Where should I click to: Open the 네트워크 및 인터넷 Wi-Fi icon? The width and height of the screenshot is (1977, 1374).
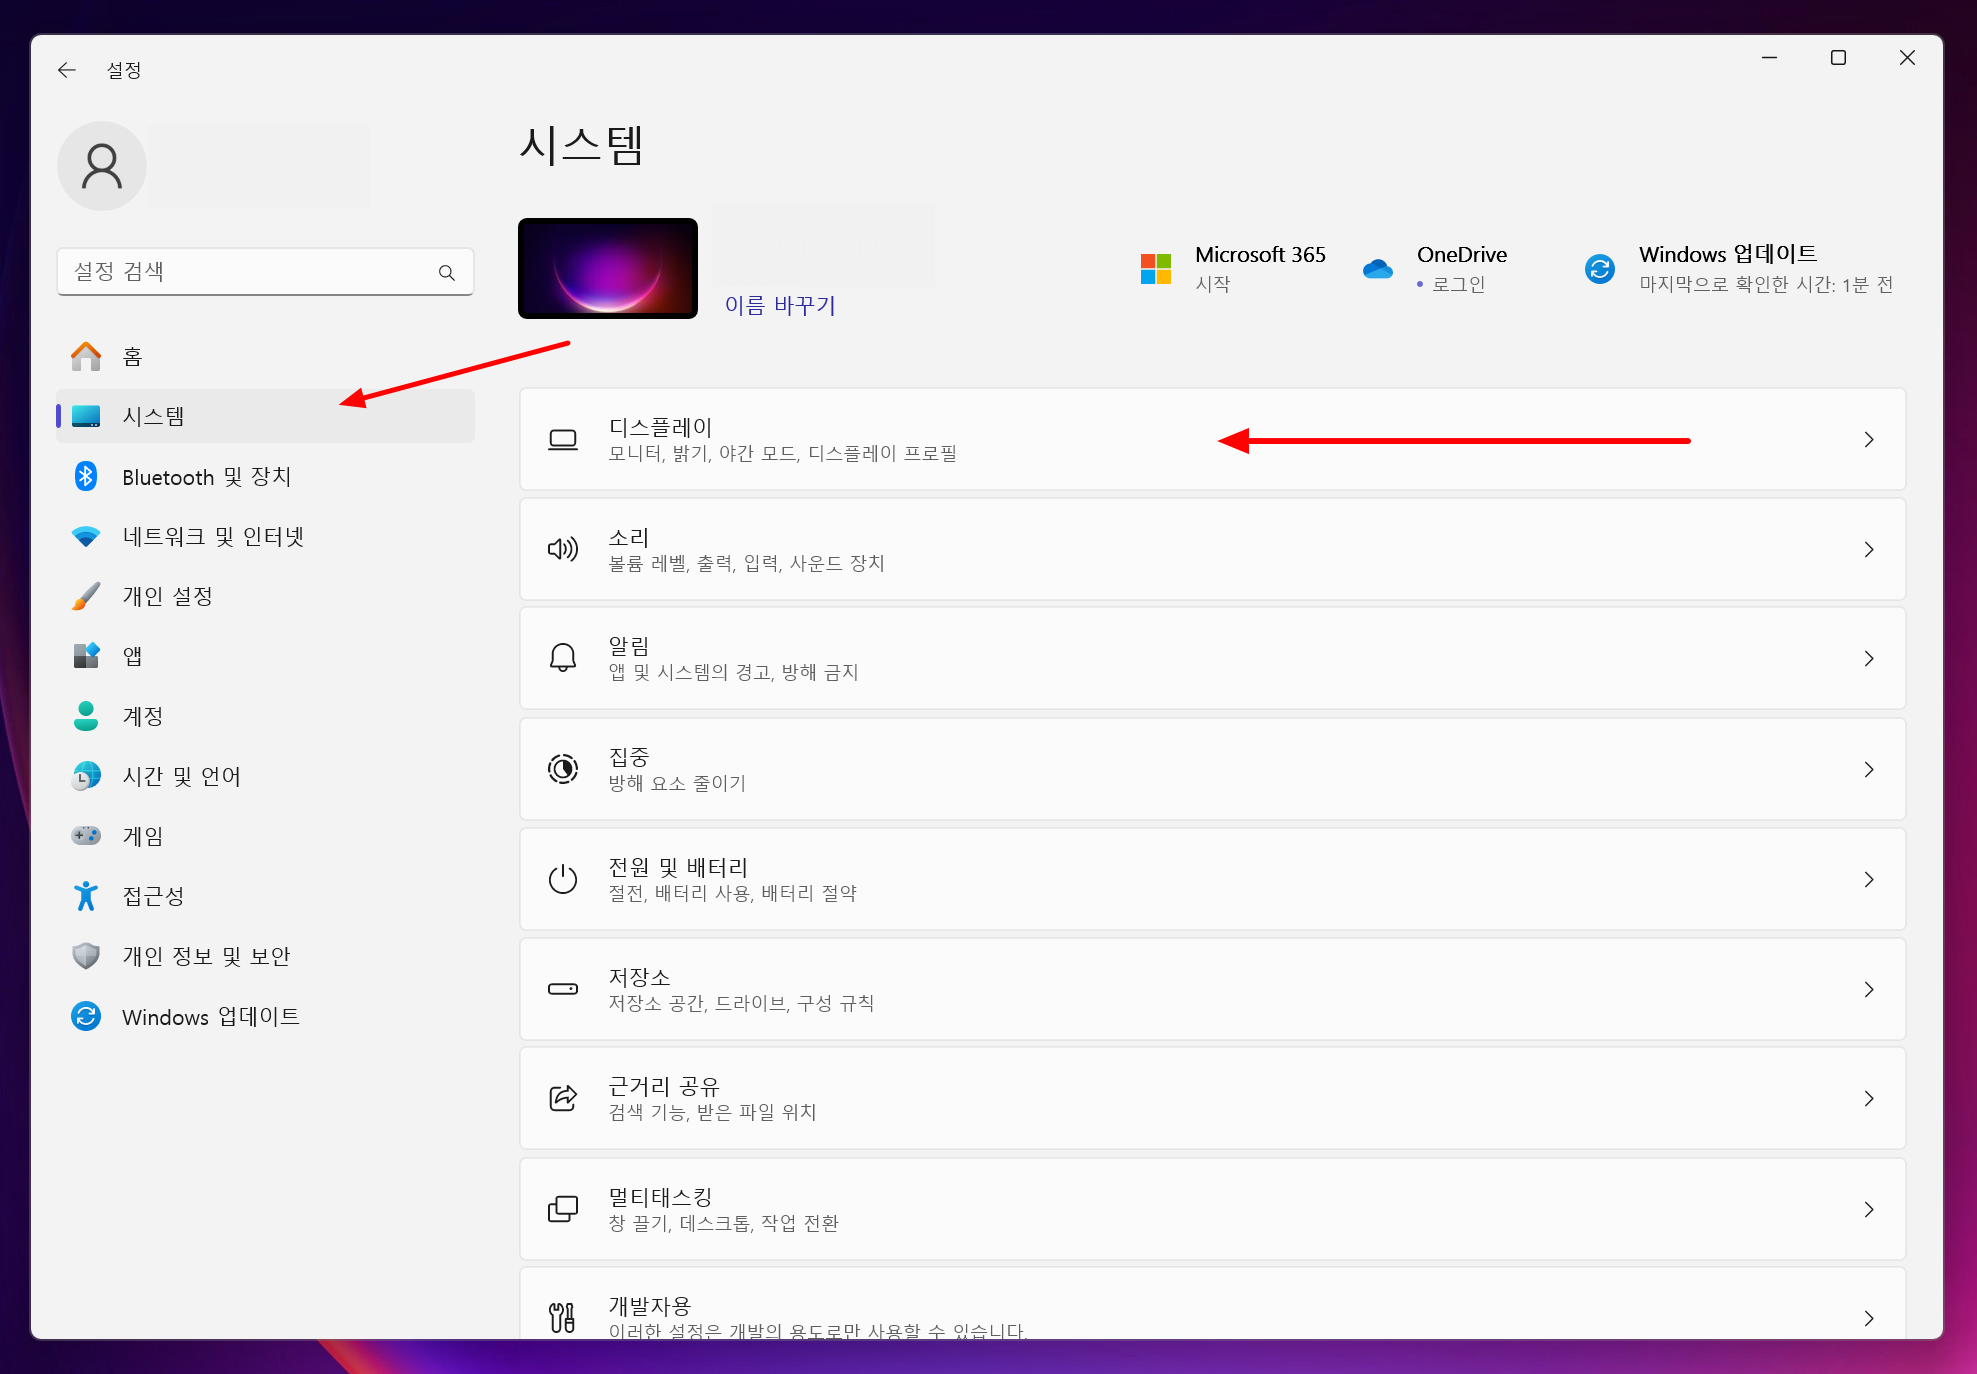[x=86, y=537]
